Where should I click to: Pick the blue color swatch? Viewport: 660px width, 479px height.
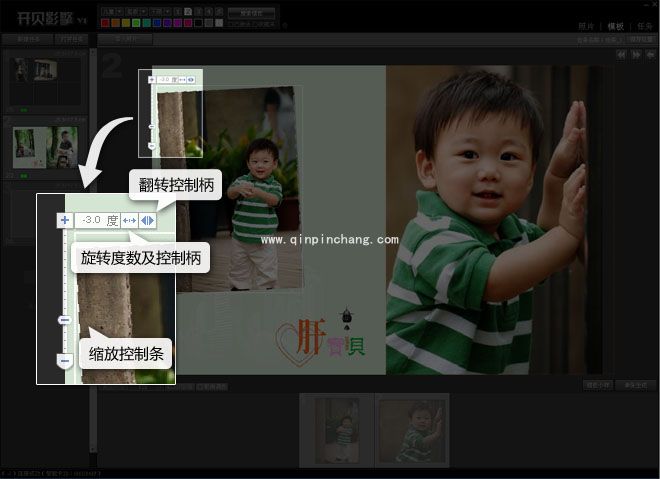click(157, 23)
